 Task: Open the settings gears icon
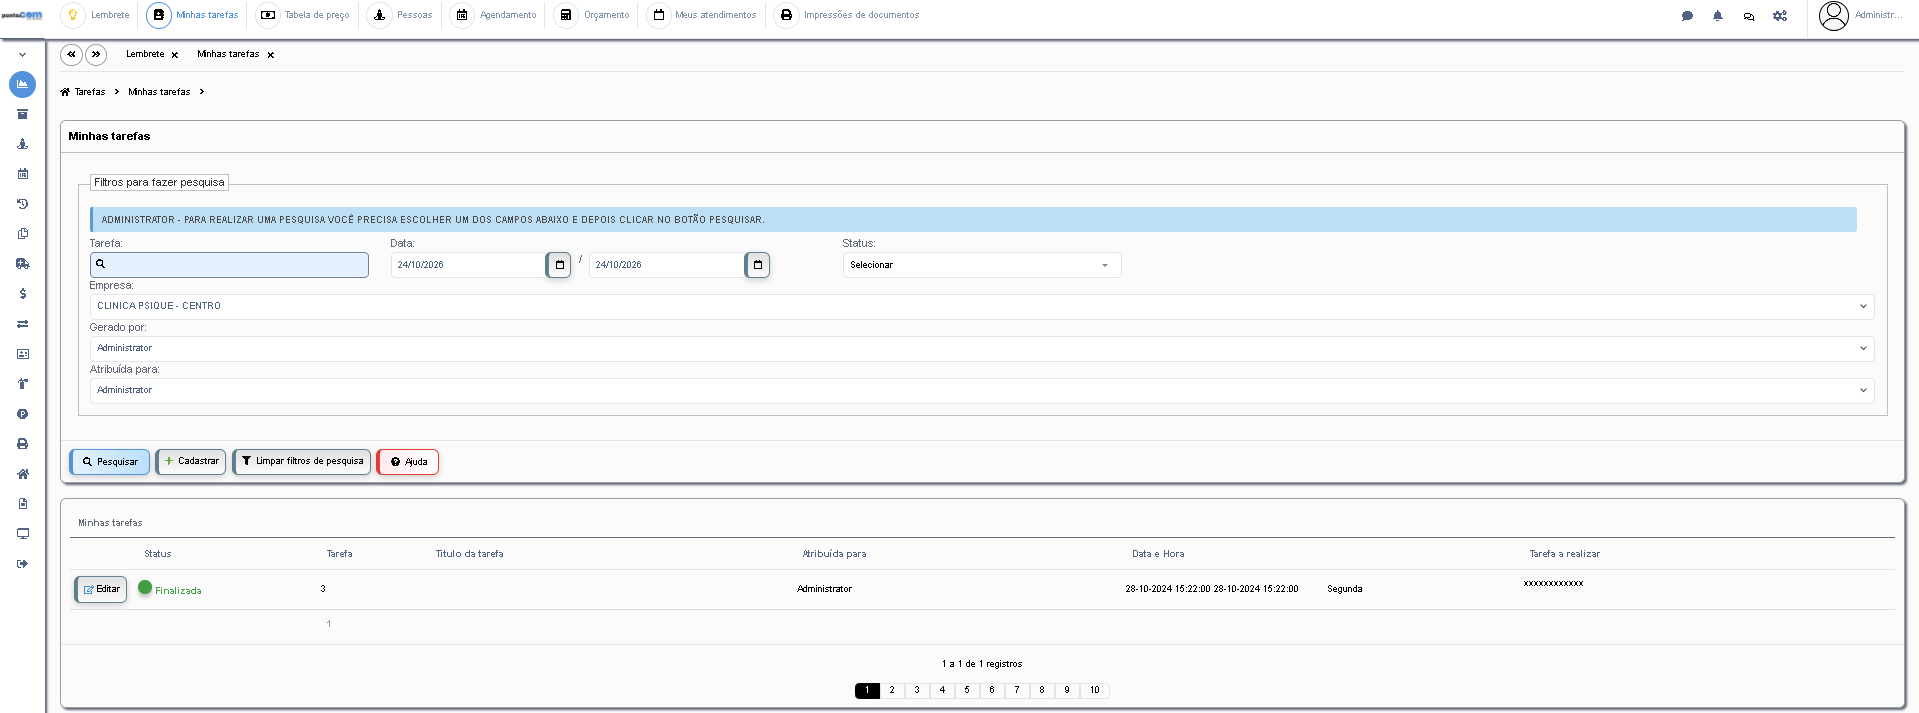(x=1780, y=16)
